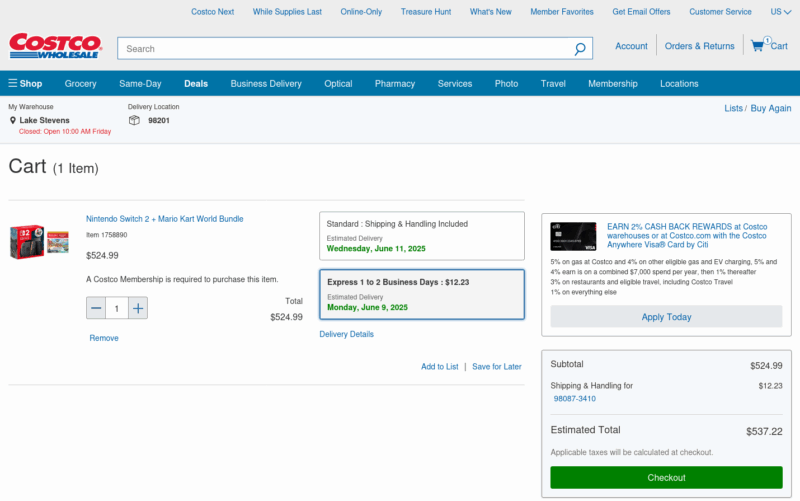800x501 pixels.
Task: Click Get Email Offers
Action: 641,12
